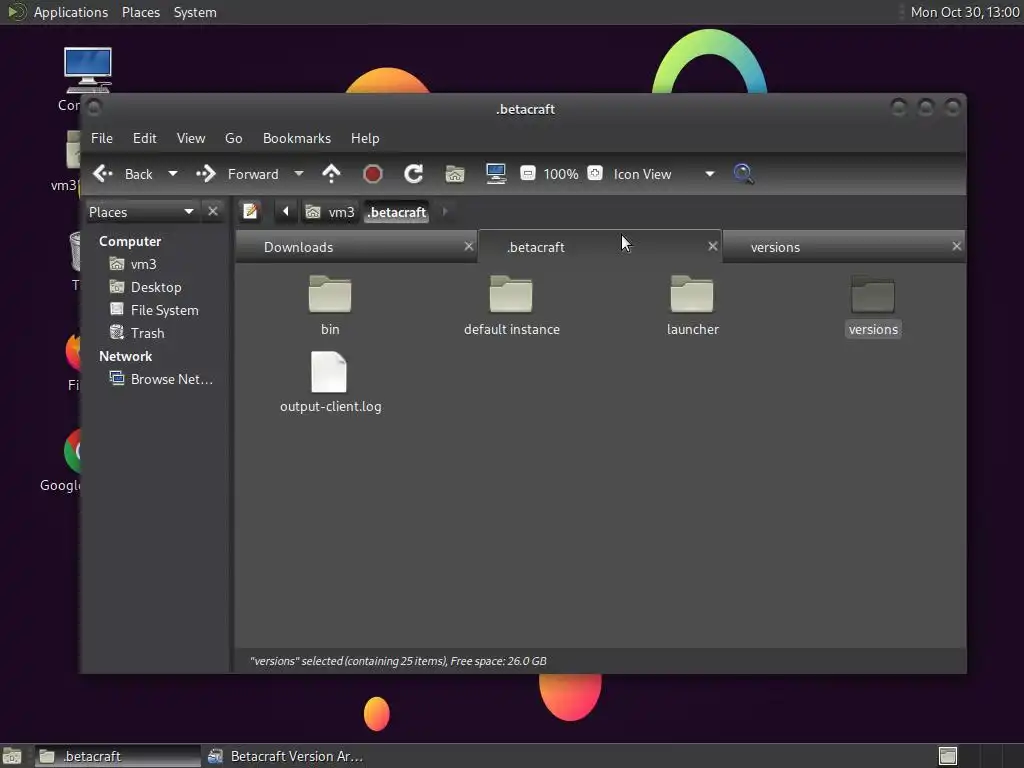
Task: Open the Edit menu
Action: click(144, 138)
